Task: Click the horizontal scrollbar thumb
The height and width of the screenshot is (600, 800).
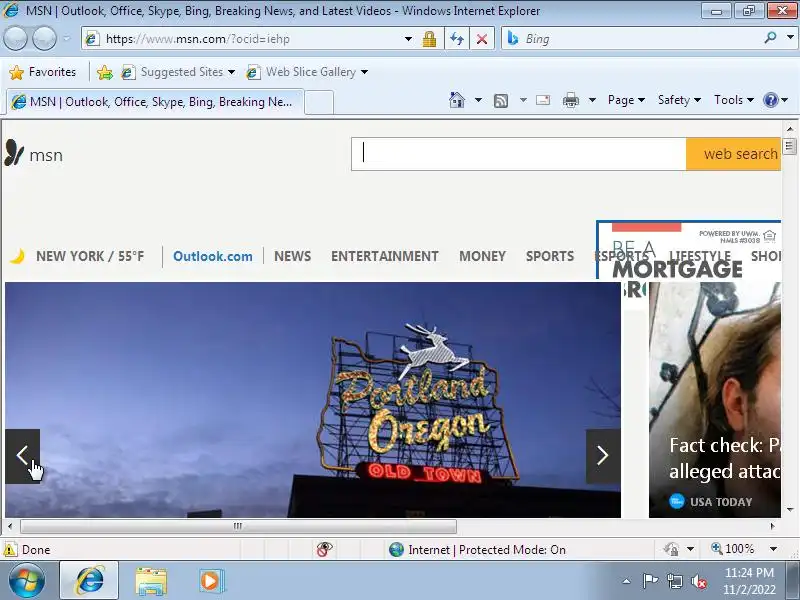Action: pos(238,526)
